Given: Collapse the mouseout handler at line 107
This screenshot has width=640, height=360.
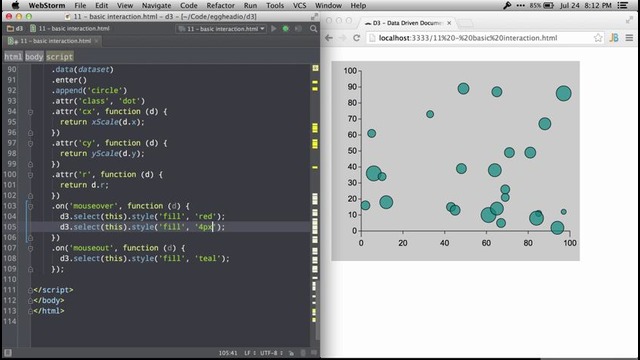Looking at the screenshot, I should pos(30,248).
